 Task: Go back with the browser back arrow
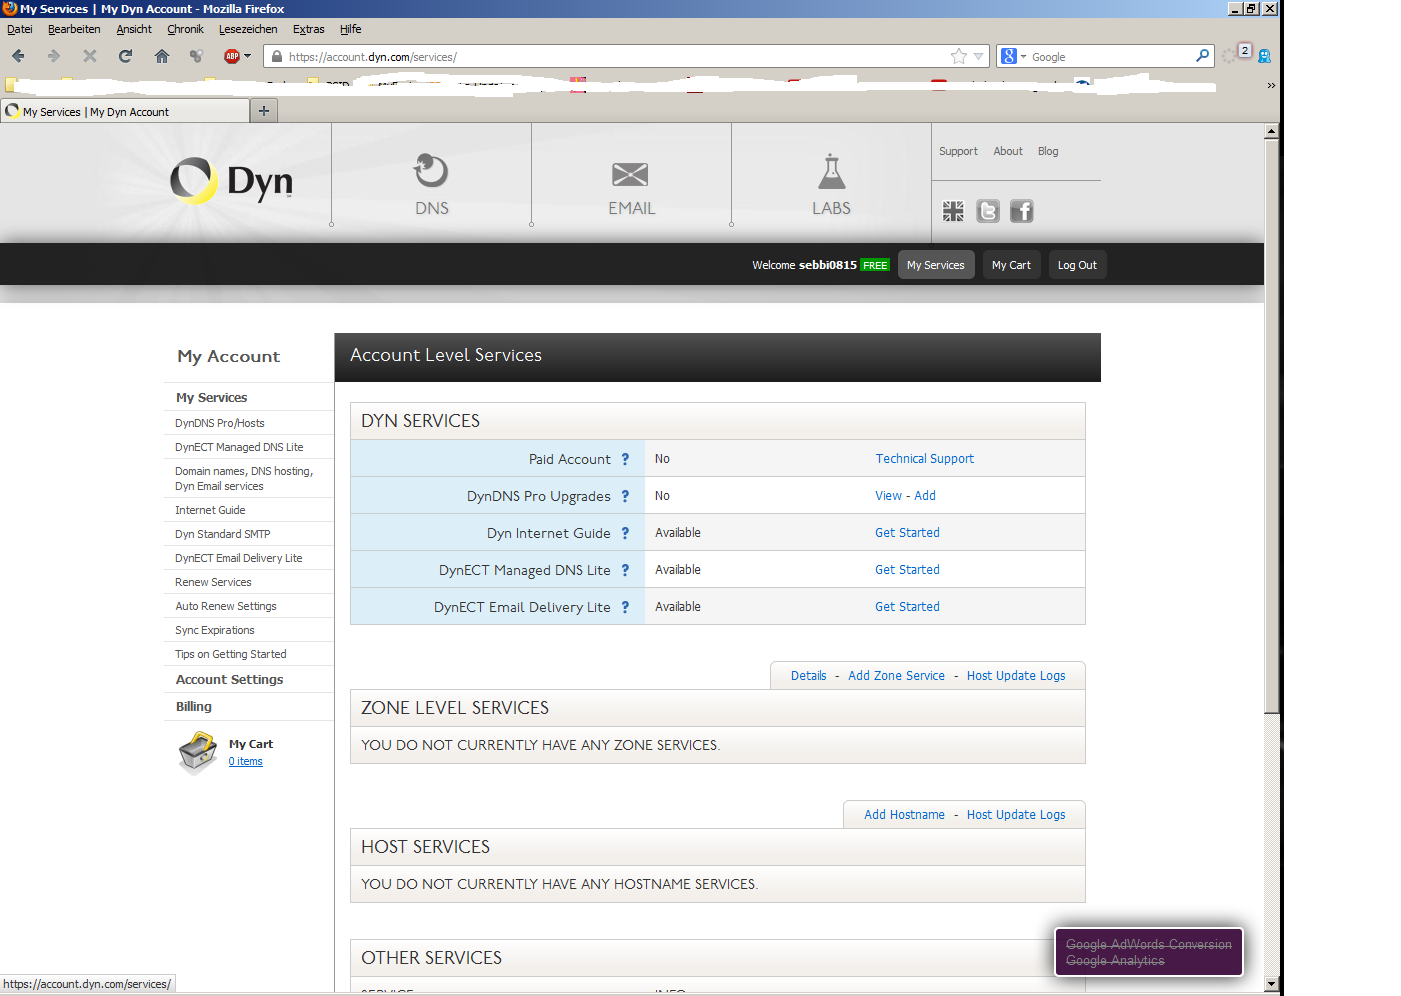click(18, 56)
